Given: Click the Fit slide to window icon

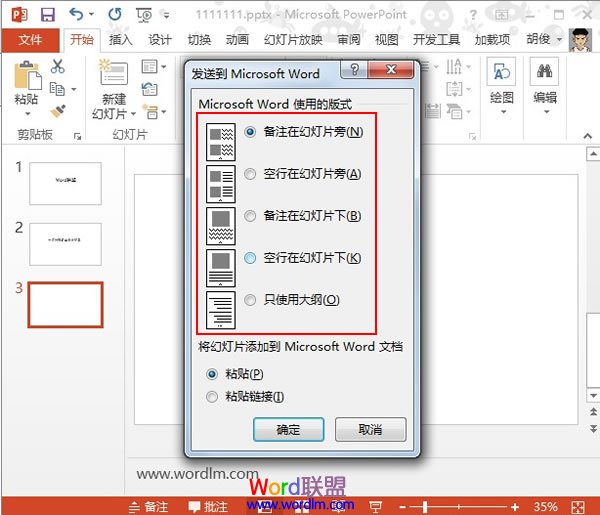Looking at the screenshot, I should [578, 507].
